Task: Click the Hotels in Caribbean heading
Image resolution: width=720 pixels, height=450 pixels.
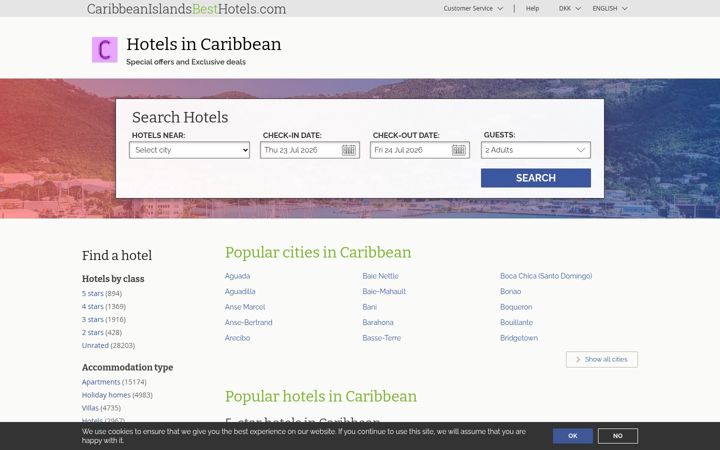Action: (204, 44)
